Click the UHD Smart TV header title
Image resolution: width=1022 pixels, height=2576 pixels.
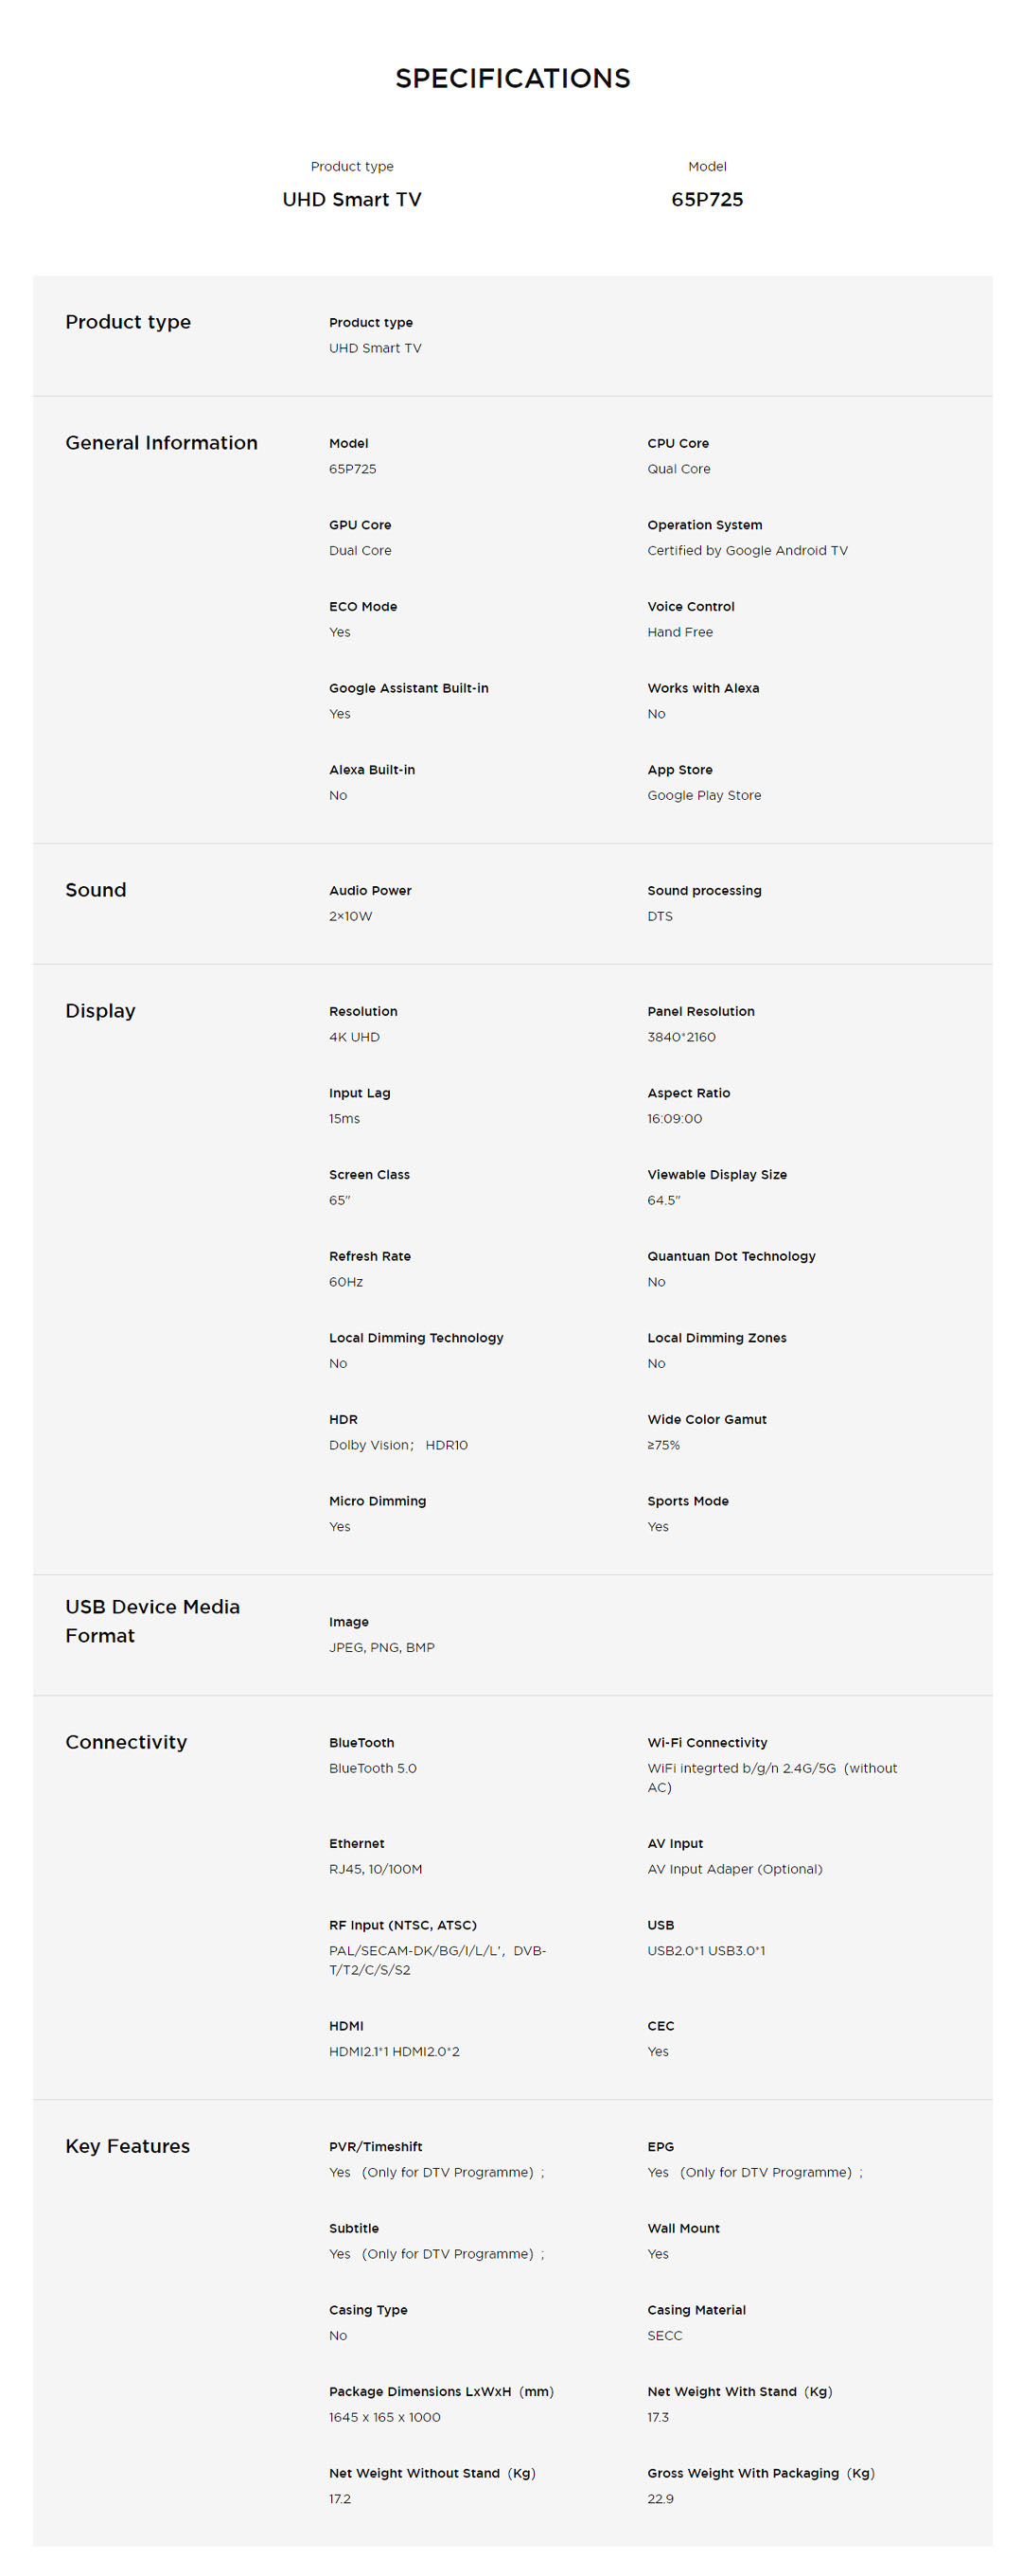[351, 199]
